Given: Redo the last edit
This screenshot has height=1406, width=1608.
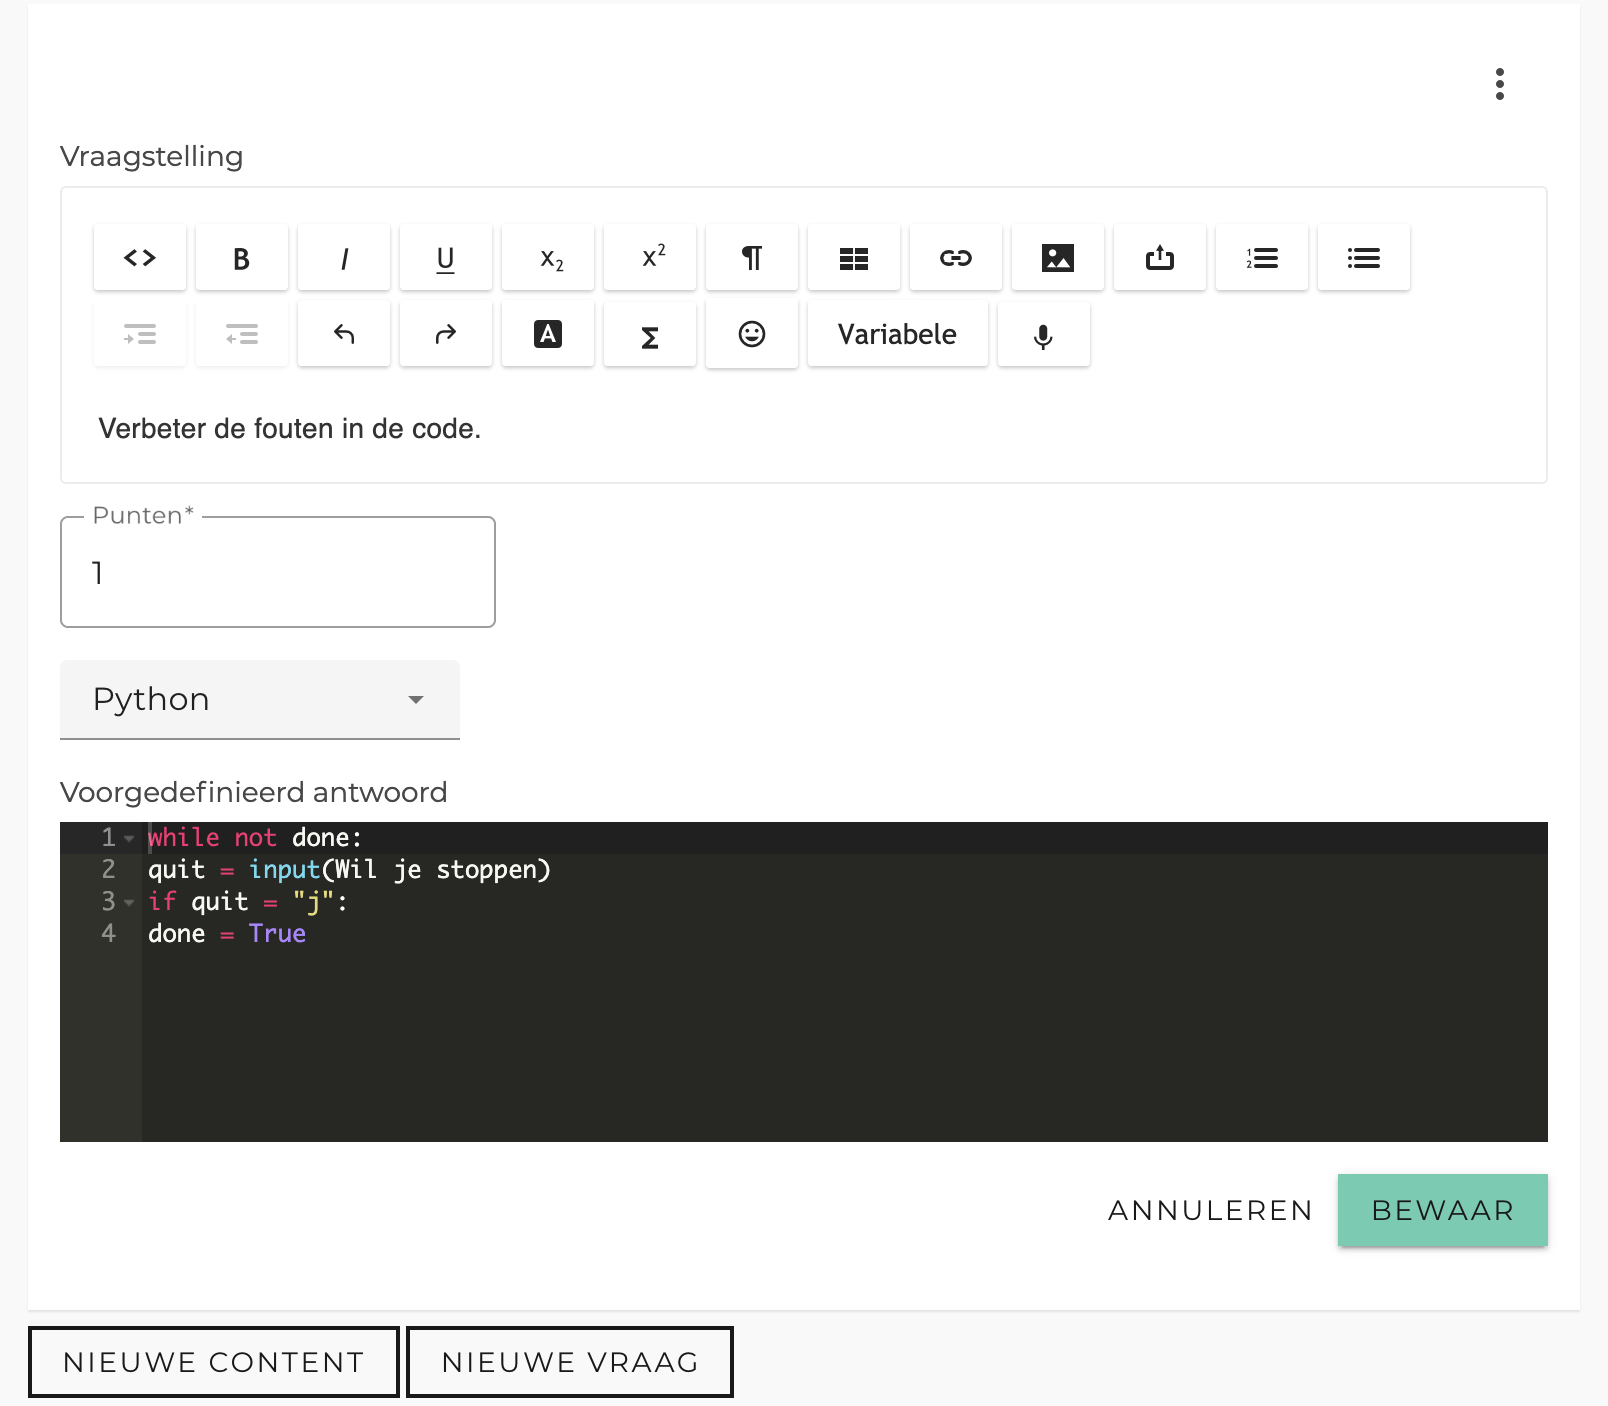Looking at the screenshot, I should (446, 334).
